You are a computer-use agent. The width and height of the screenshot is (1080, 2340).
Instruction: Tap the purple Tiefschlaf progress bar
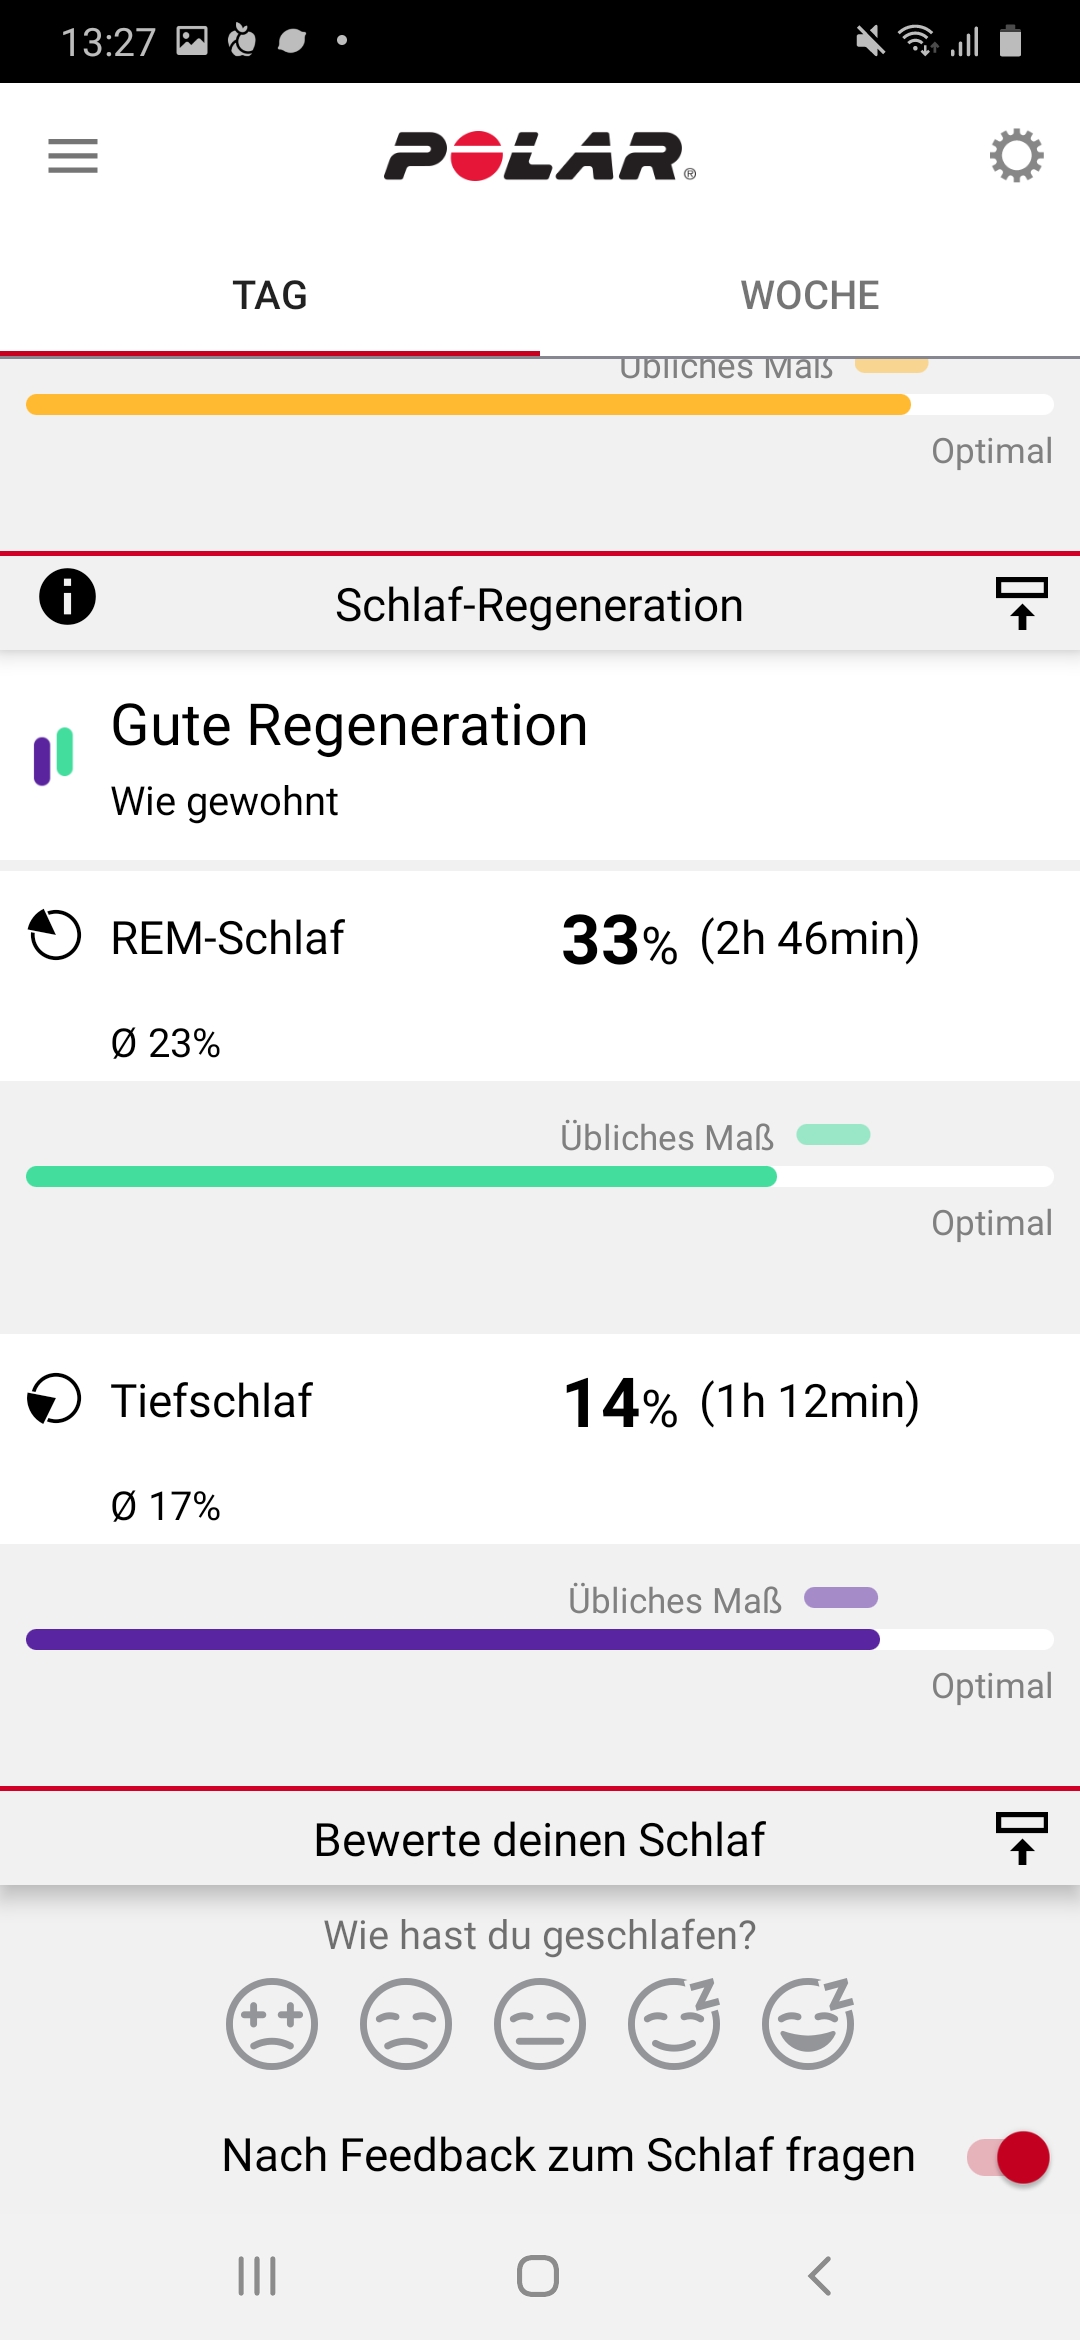click(x=452, y=1640)
